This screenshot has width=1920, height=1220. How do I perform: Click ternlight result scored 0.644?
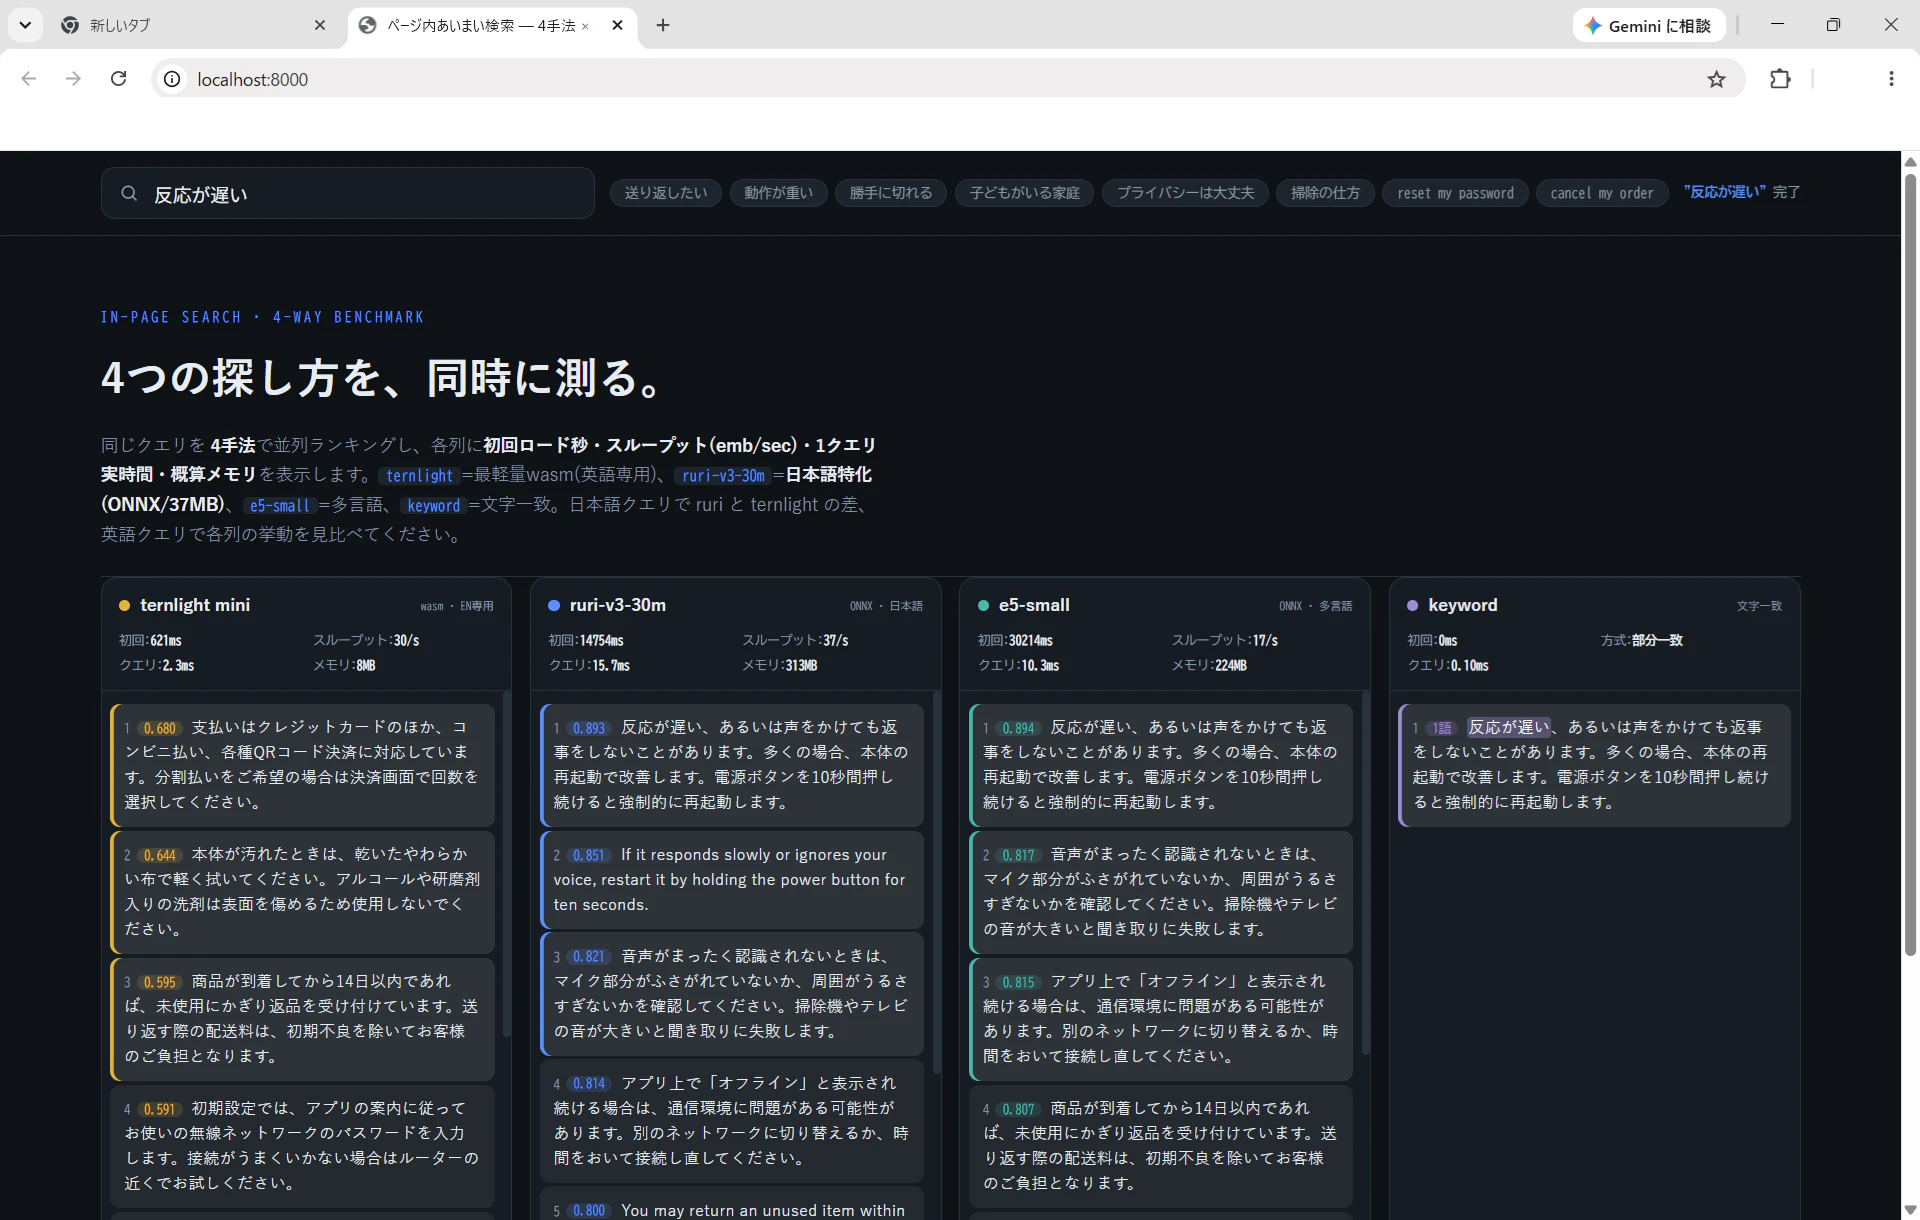[303, 892]
